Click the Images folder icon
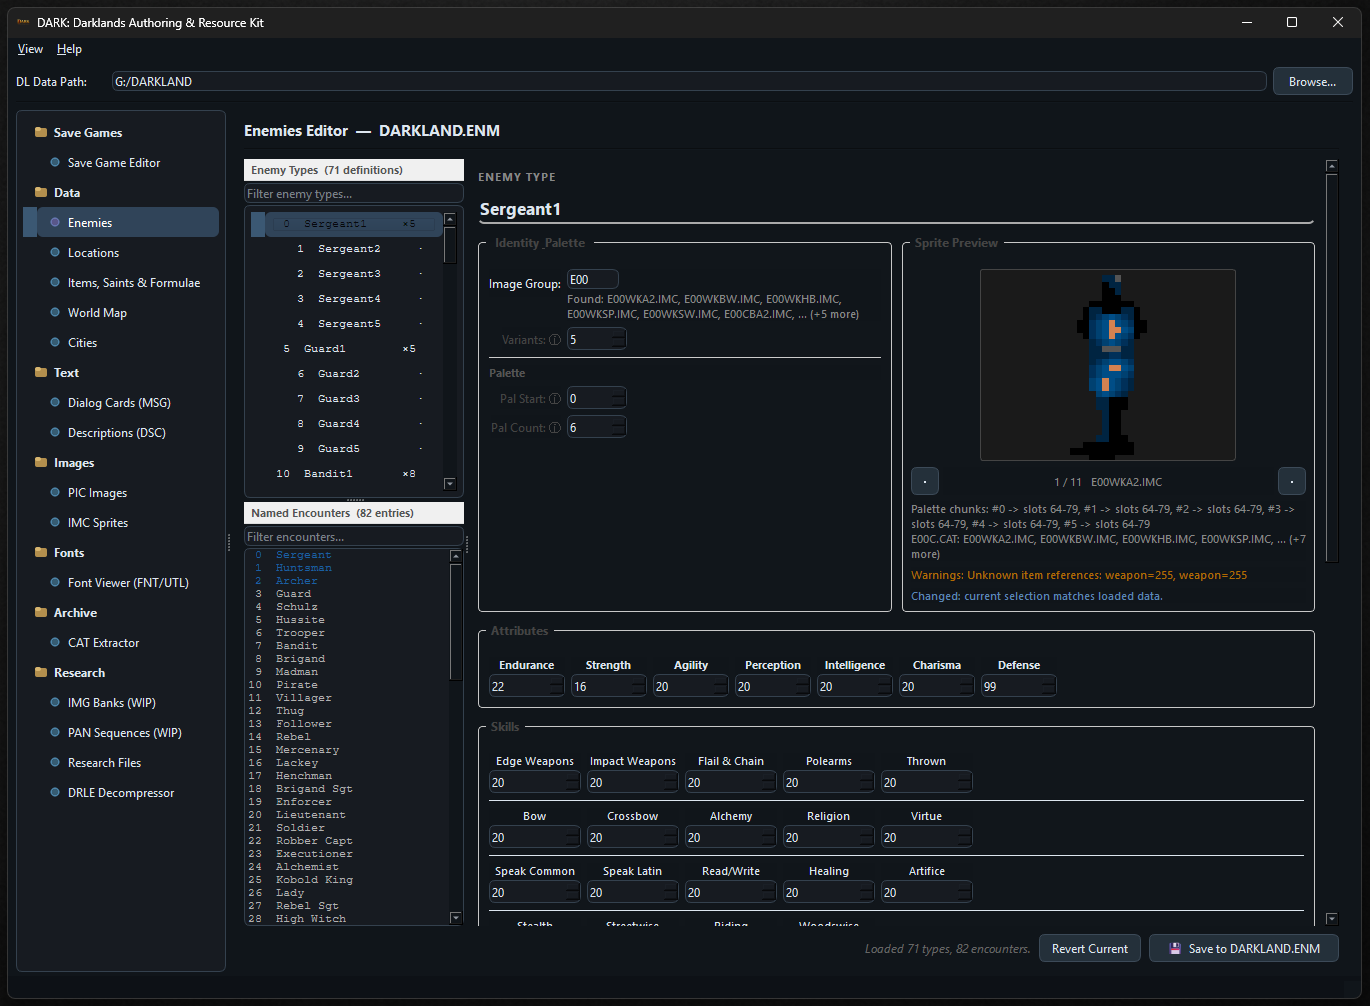 click(x=41, y=462)
